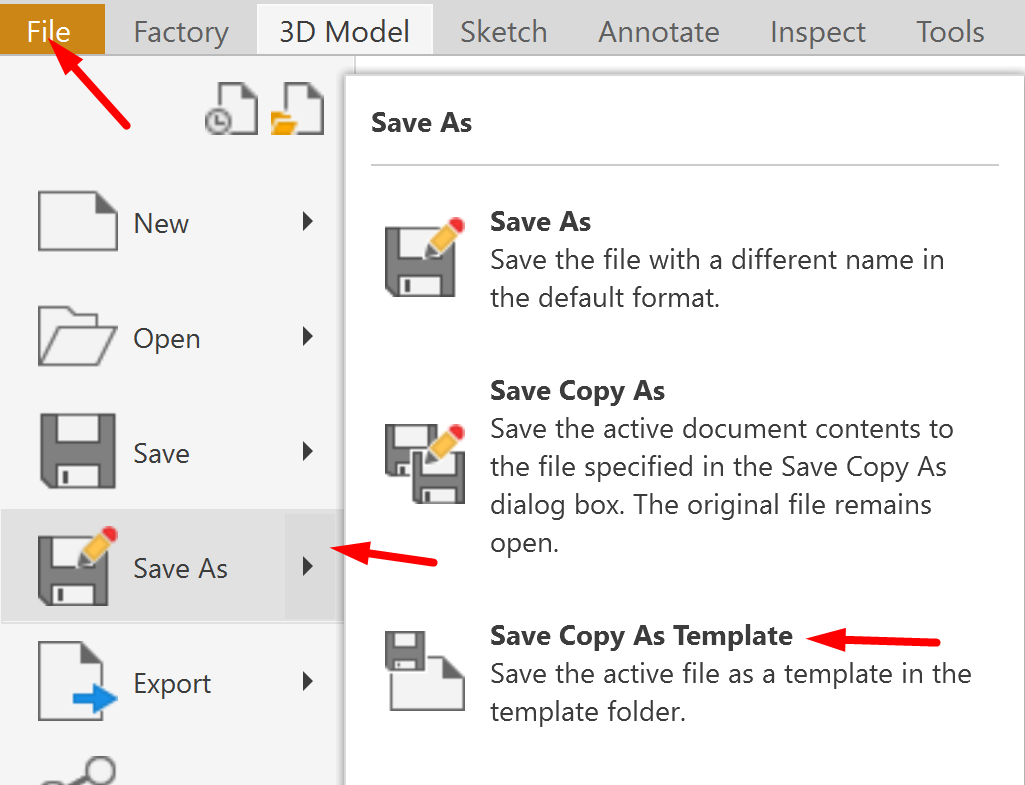Click the Save floppy disk icon
1025x785 pixels.
[77, 452]
